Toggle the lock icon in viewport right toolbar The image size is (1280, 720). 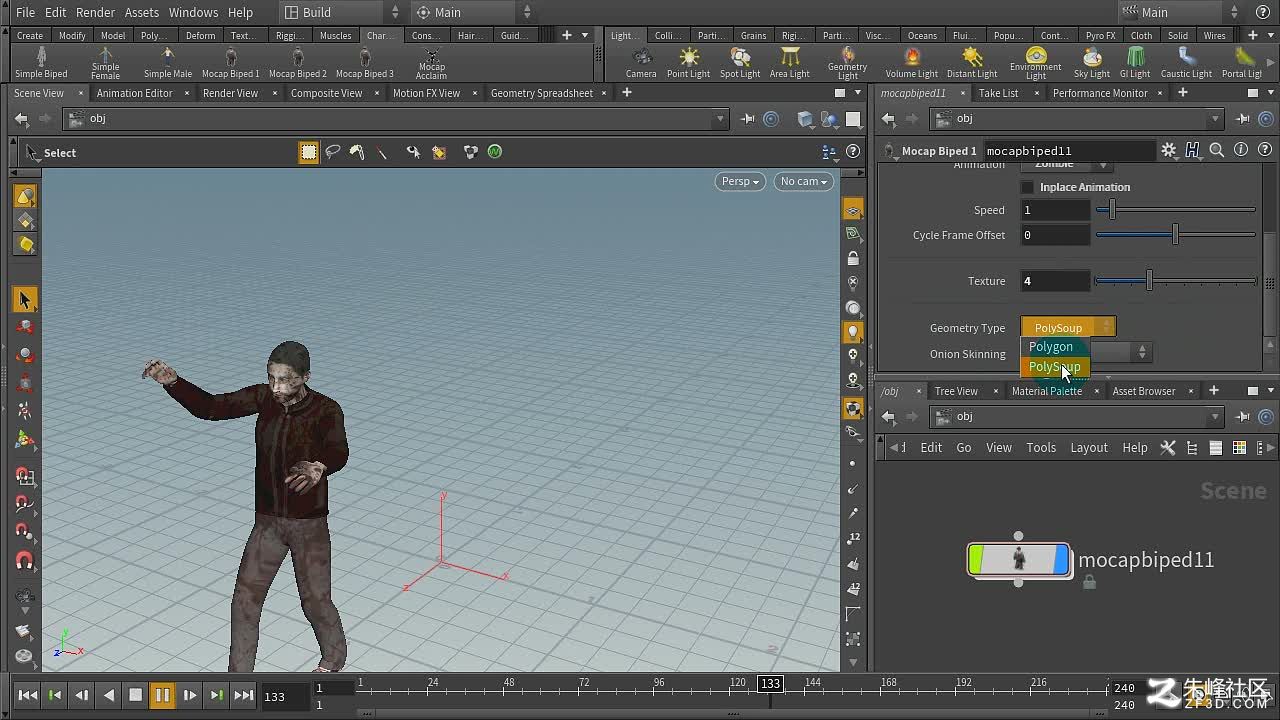853,258
